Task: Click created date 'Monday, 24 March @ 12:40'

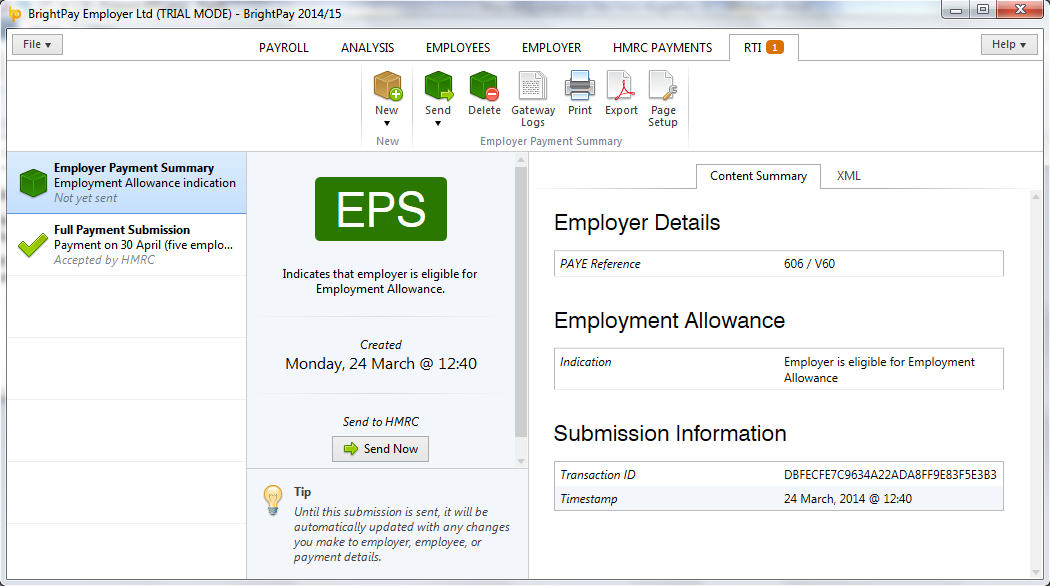Action: 380,364
